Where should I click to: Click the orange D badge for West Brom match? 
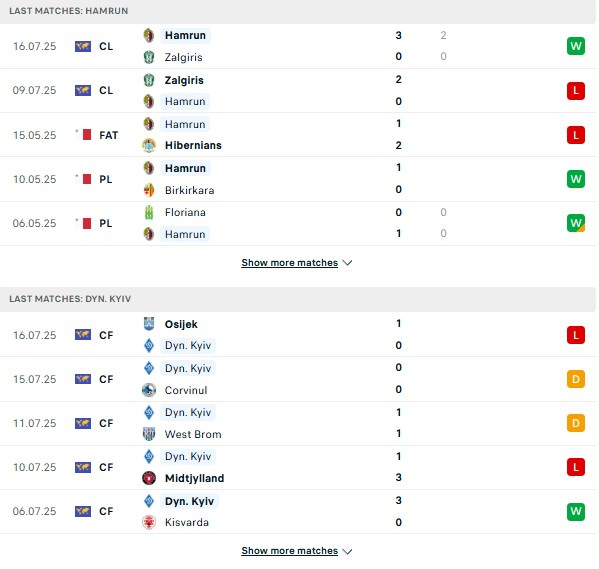(576, 423)
